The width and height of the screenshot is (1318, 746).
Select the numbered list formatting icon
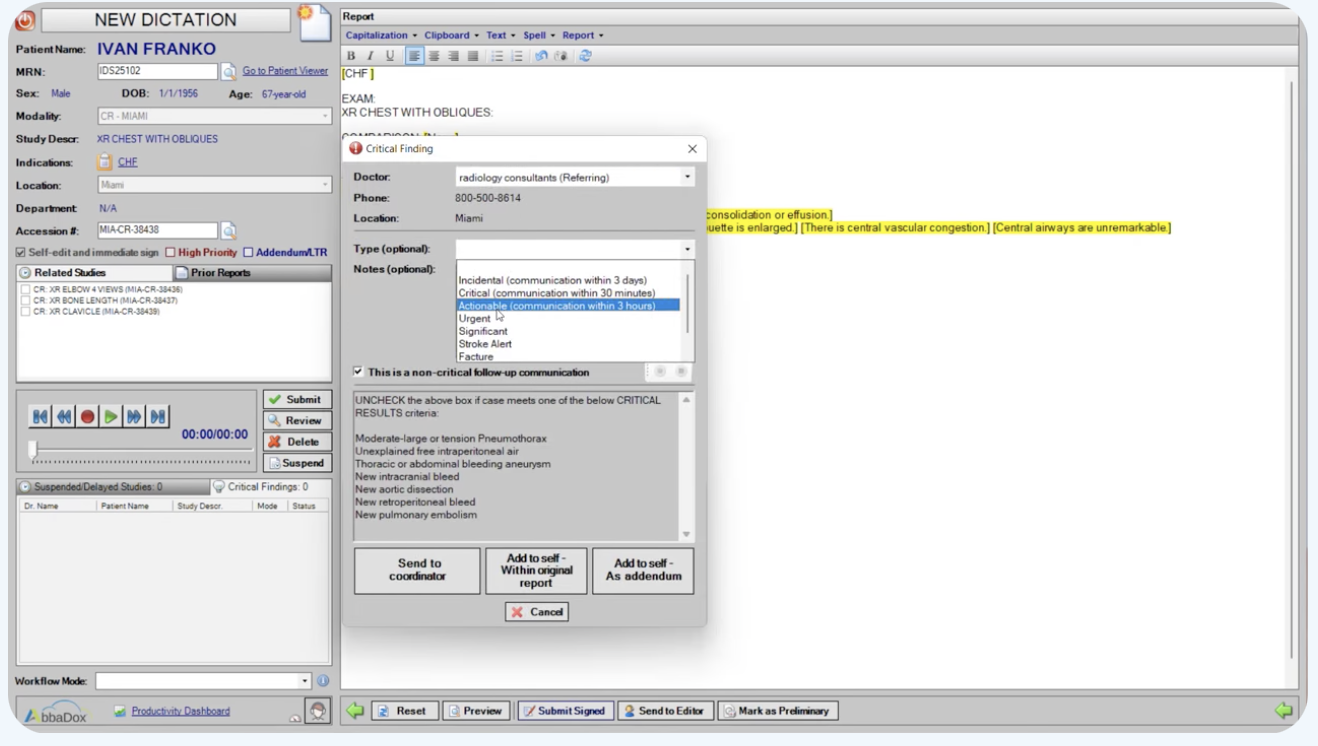coord(516,55)
